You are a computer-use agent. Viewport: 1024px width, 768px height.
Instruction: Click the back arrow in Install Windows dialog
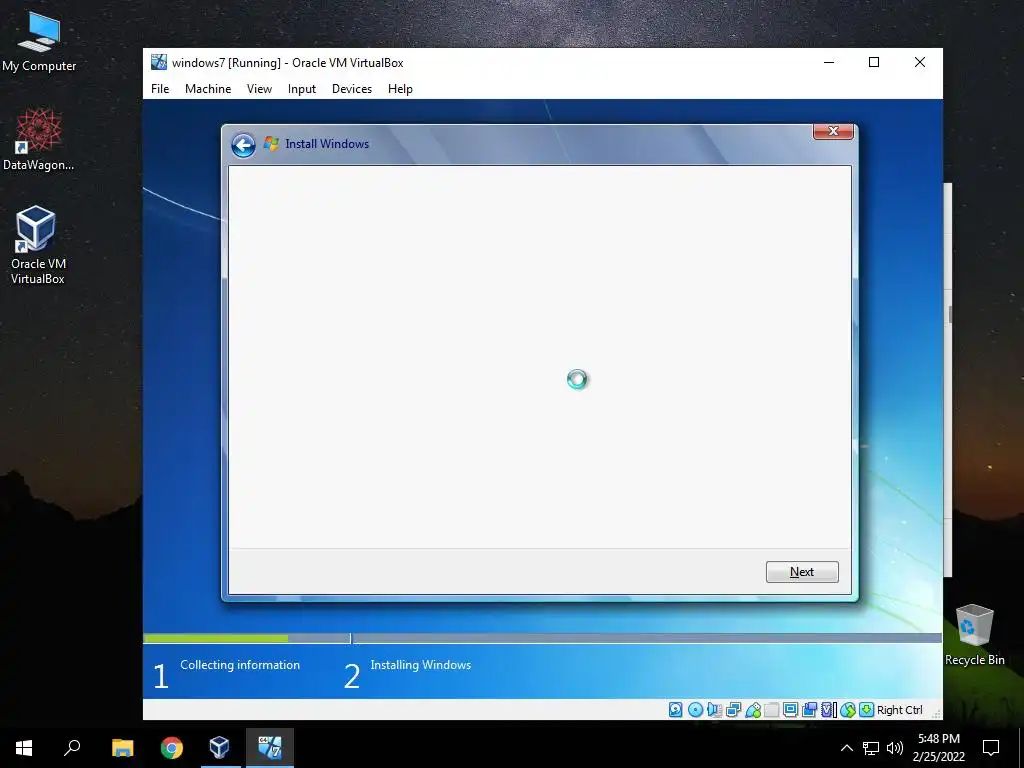pyautogui.click(x=243, y=145)
